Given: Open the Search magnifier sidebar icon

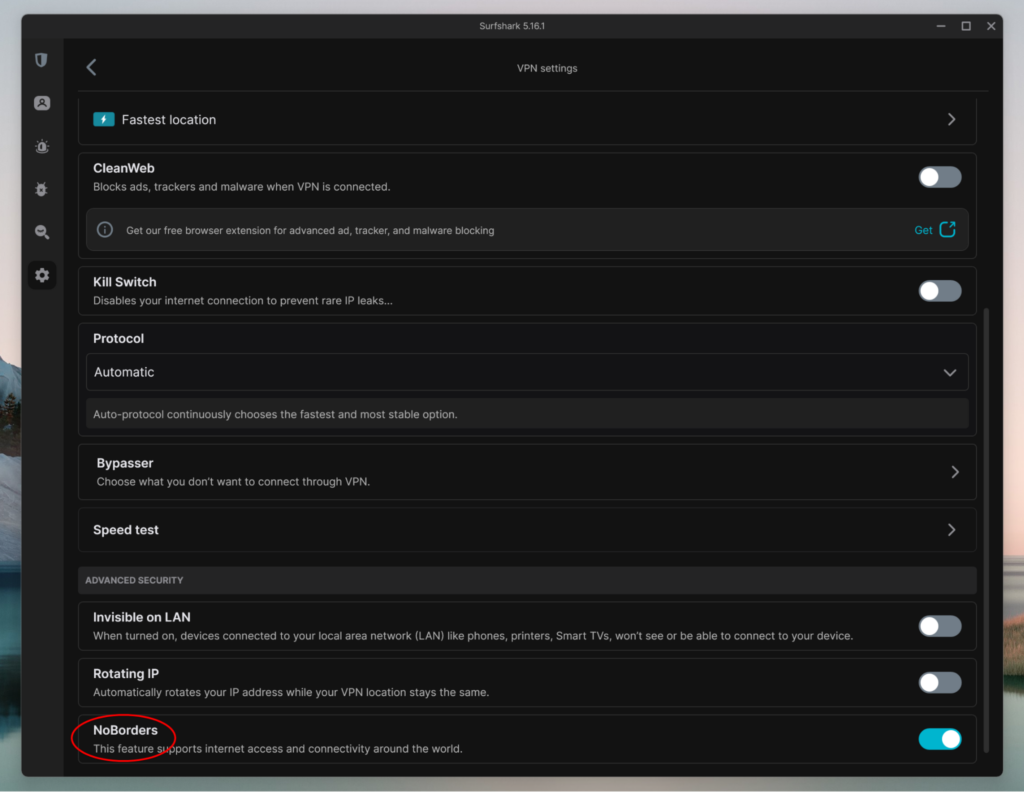Looking at the screenshot, I should [x=42, y=232].
